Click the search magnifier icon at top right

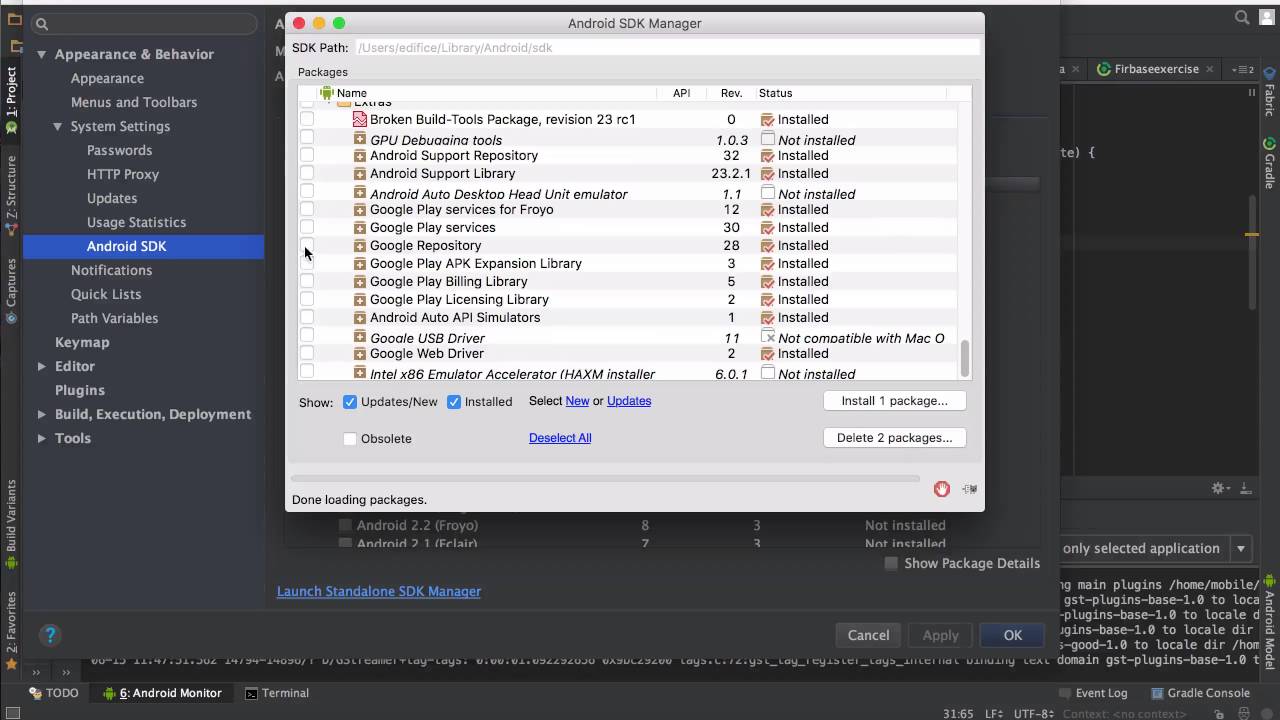1242,17
